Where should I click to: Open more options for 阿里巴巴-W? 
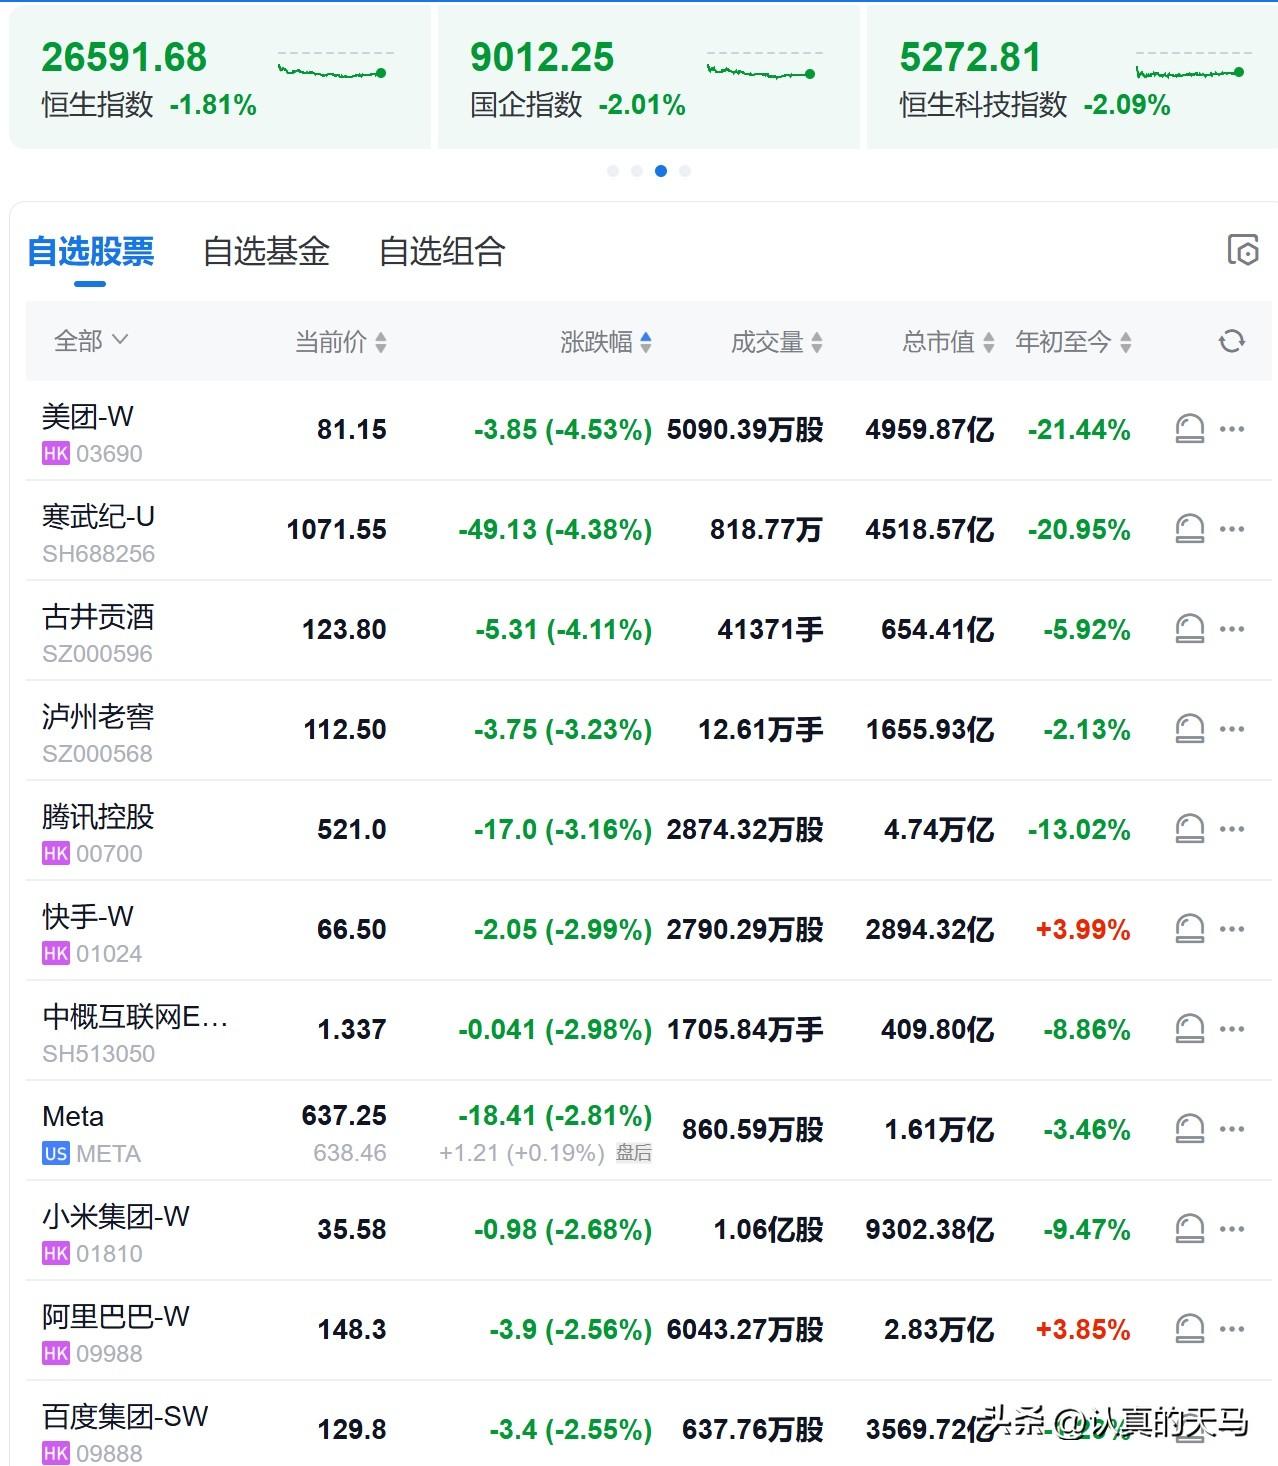click(1231, 1329)
